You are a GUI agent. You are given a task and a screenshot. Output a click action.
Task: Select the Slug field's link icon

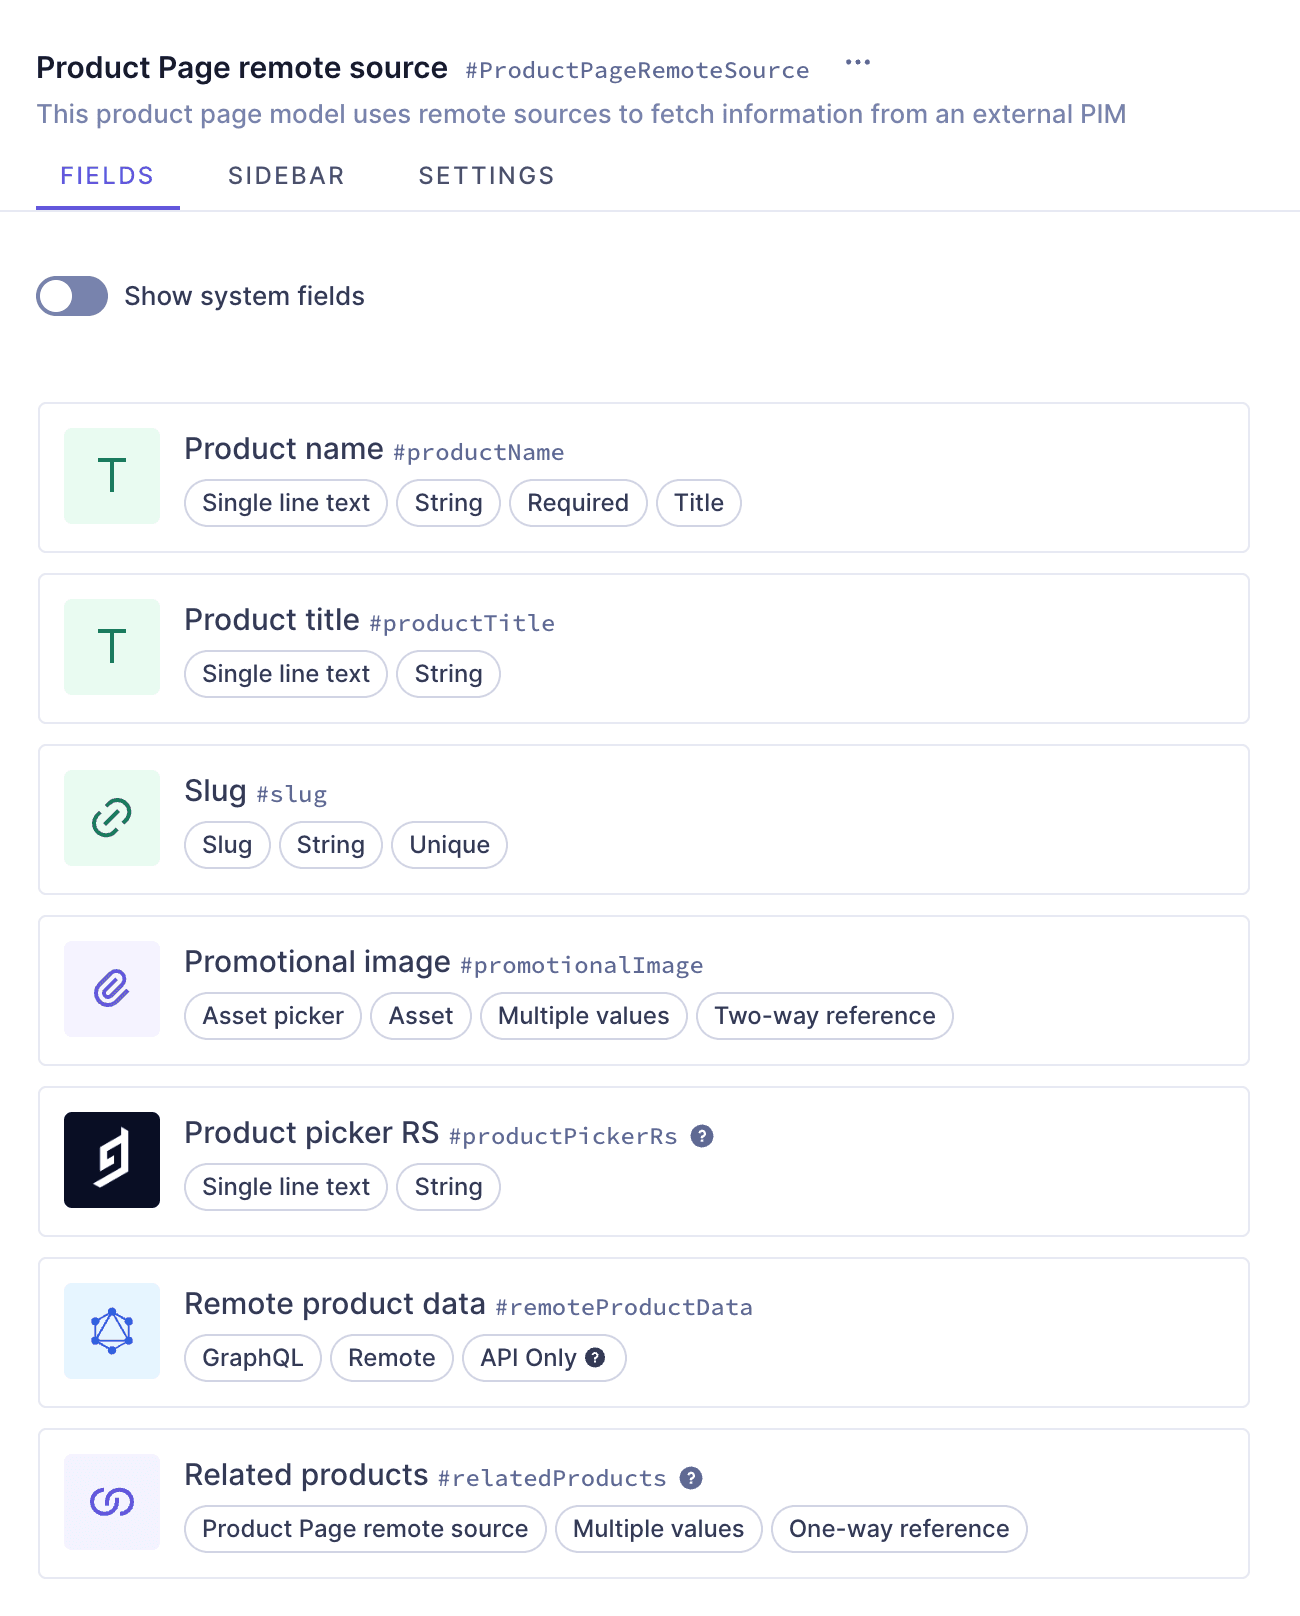tap(111, 818)
